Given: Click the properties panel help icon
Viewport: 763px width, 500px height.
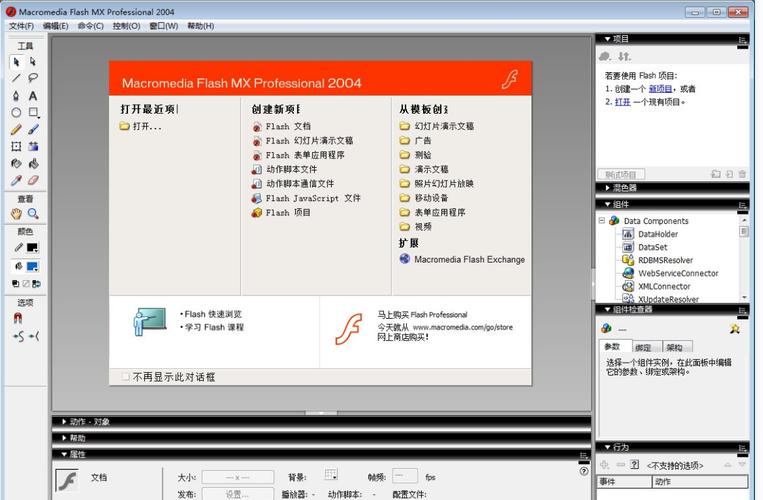Looking at the screenshot, I should coord(584,471).
